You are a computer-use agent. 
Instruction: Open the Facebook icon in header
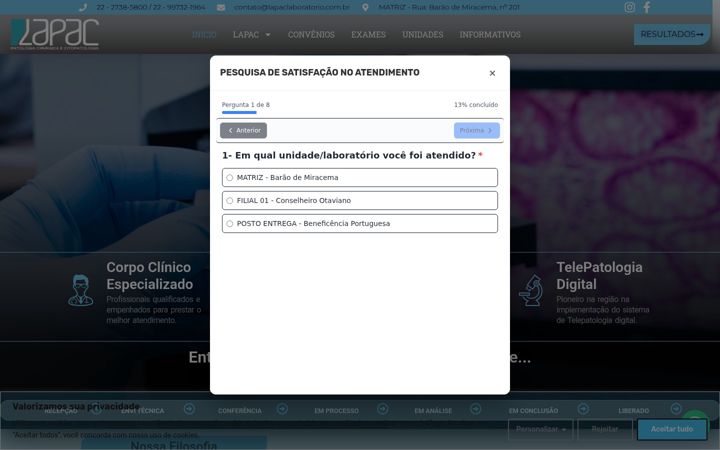point(647,7)
